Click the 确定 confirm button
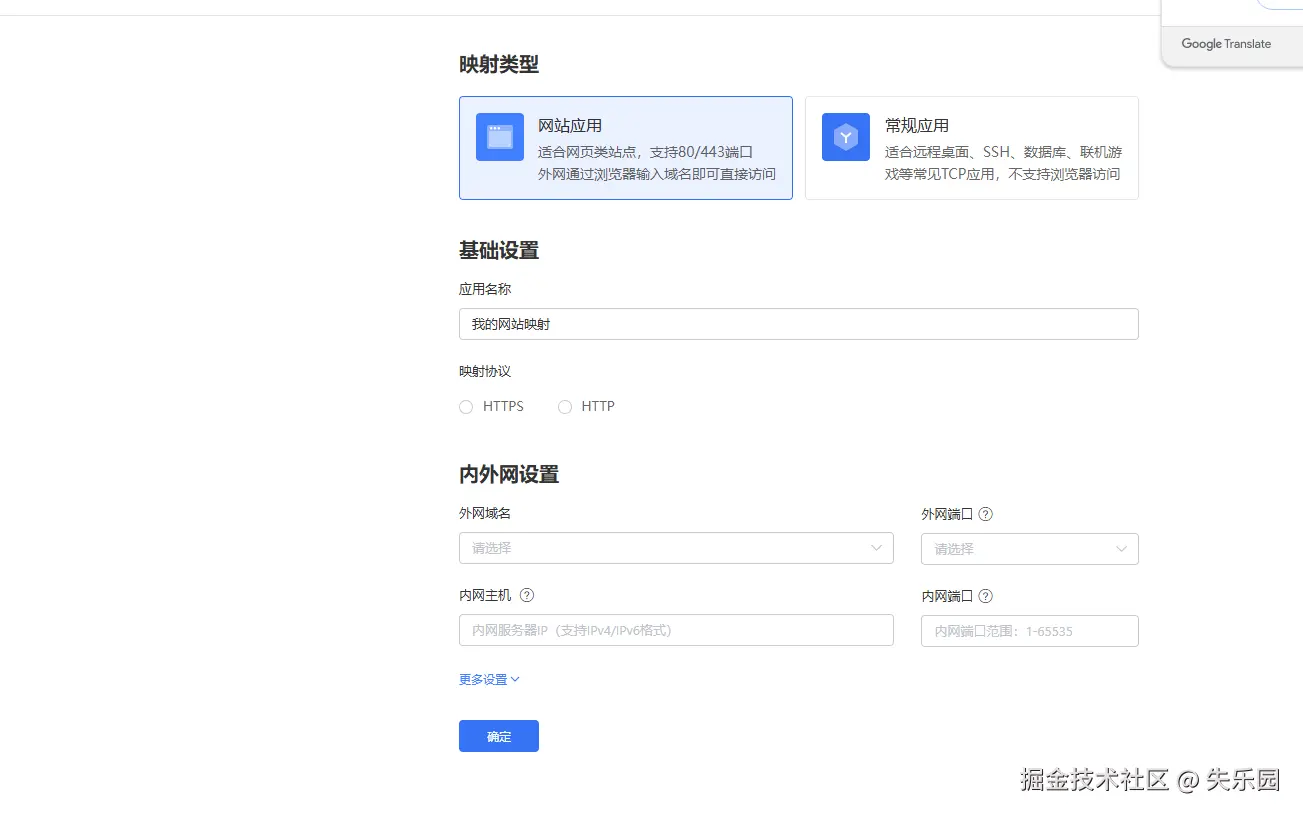Screen dimensions: 1303x816 tap(499, 736)
